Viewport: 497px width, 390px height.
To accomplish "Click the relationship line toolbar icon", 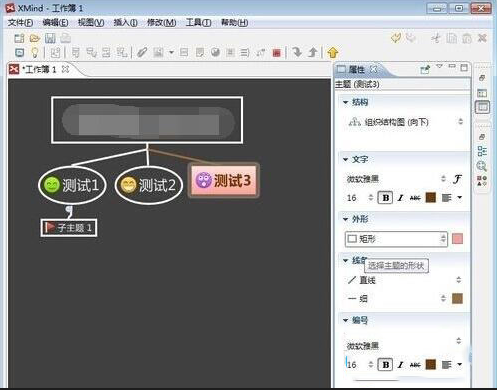I will pos(260,53).
